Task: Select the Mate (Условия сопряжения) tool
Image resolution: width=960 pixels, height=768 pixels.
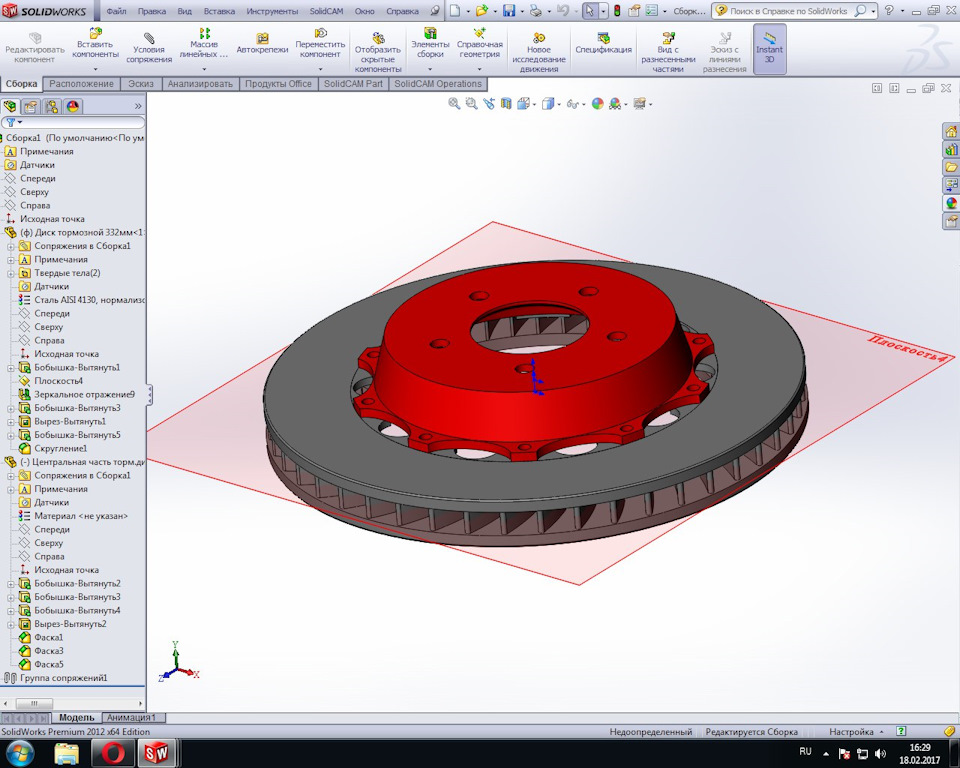Action: (149, 37)
